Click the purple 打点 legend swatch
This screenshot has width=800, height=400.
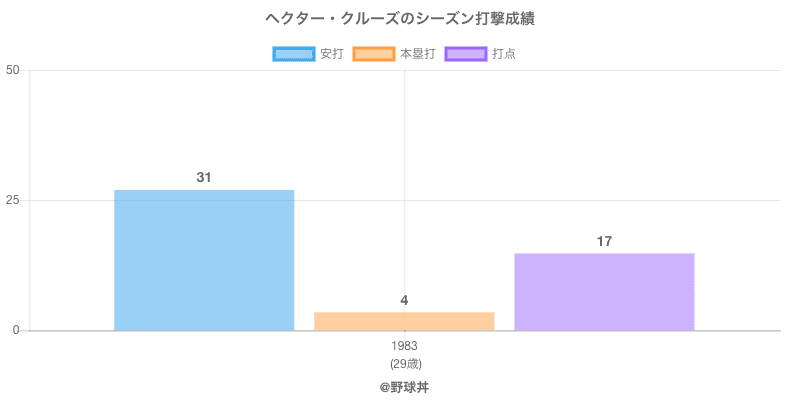pos(465,54)
